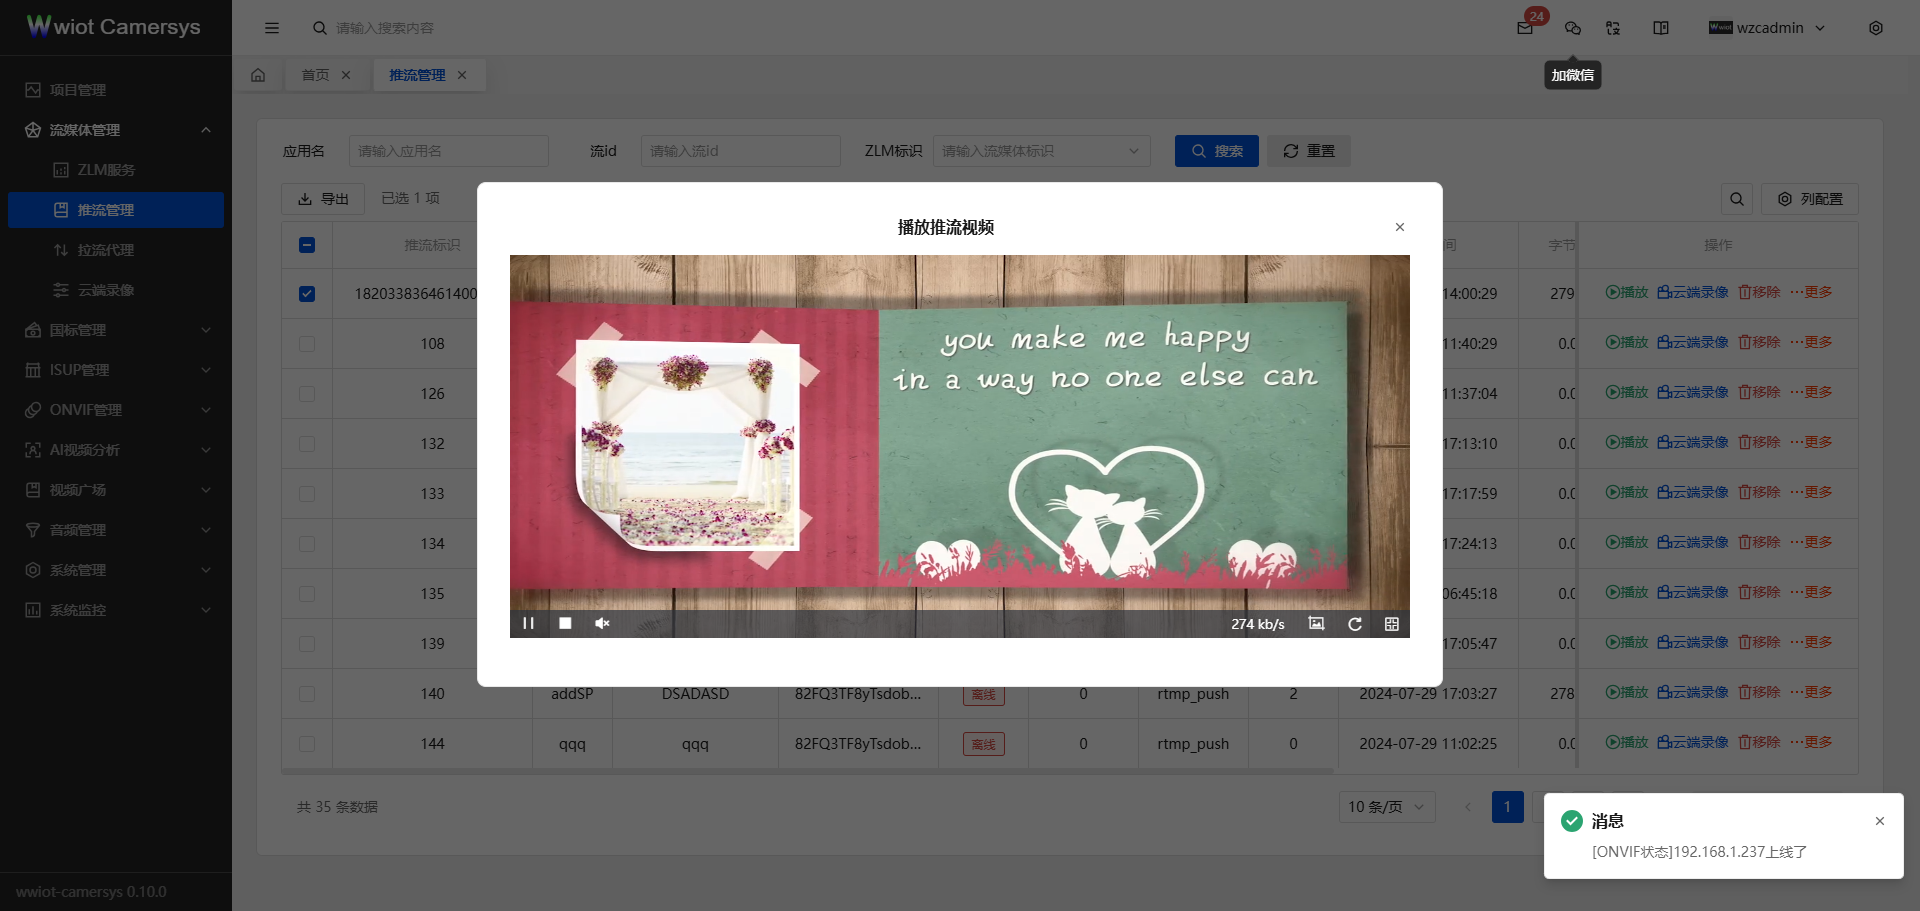The image size is (1920, 911).
Task: Open the settings gear in top bar
Action: point(1875,28)
